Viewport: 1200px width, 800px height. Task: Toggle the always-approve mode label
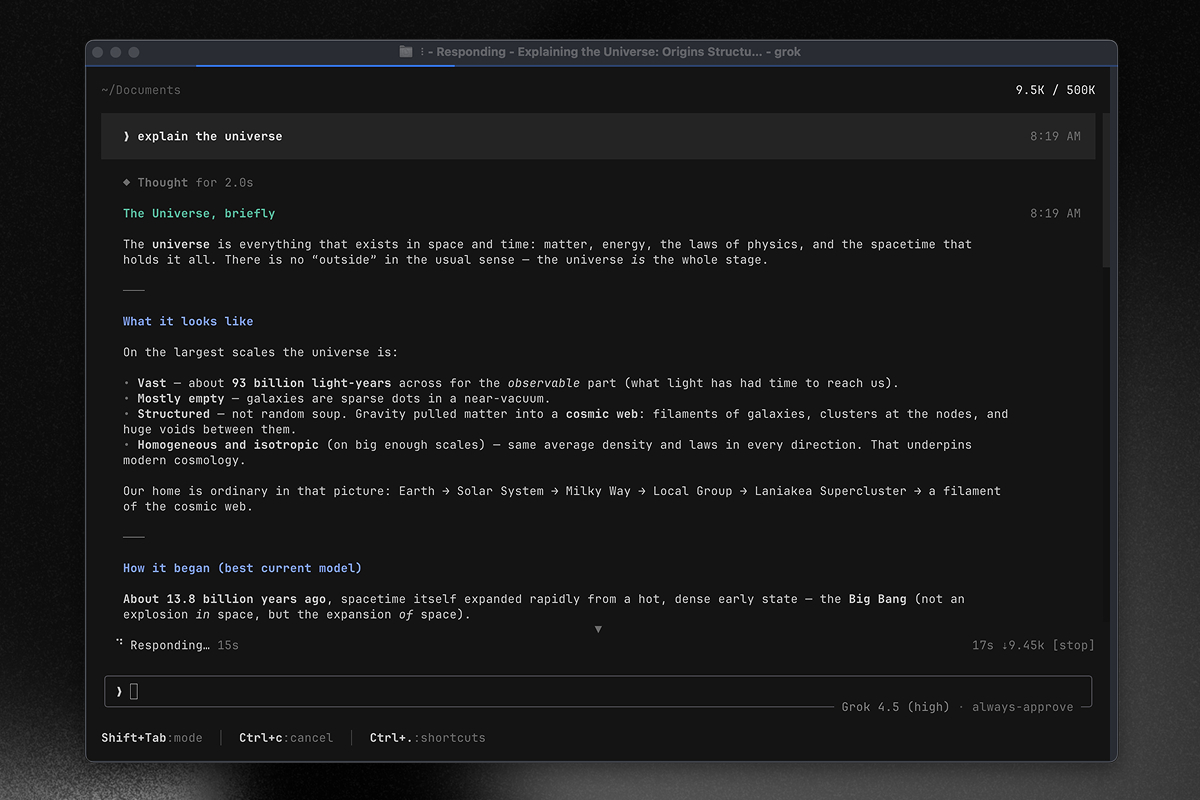1023,707
